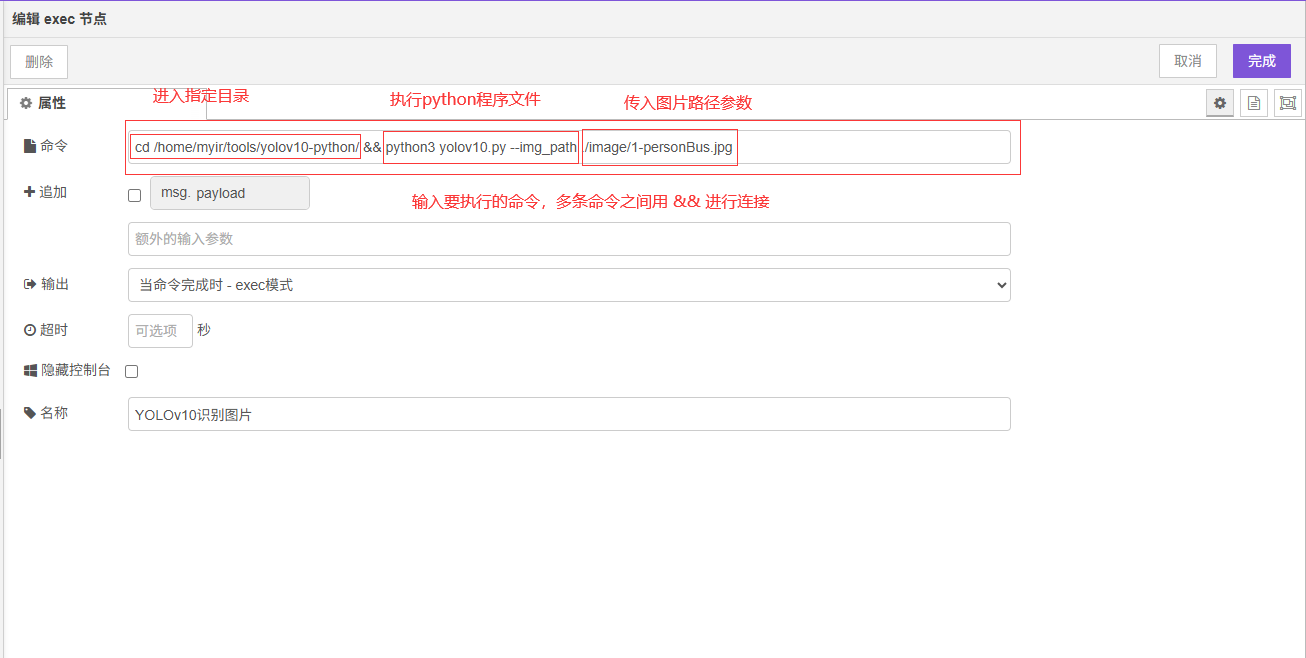This screenshot has width=1306, height=658.
Task: Click the plus icon beside 追加
Action: [29, 192]
